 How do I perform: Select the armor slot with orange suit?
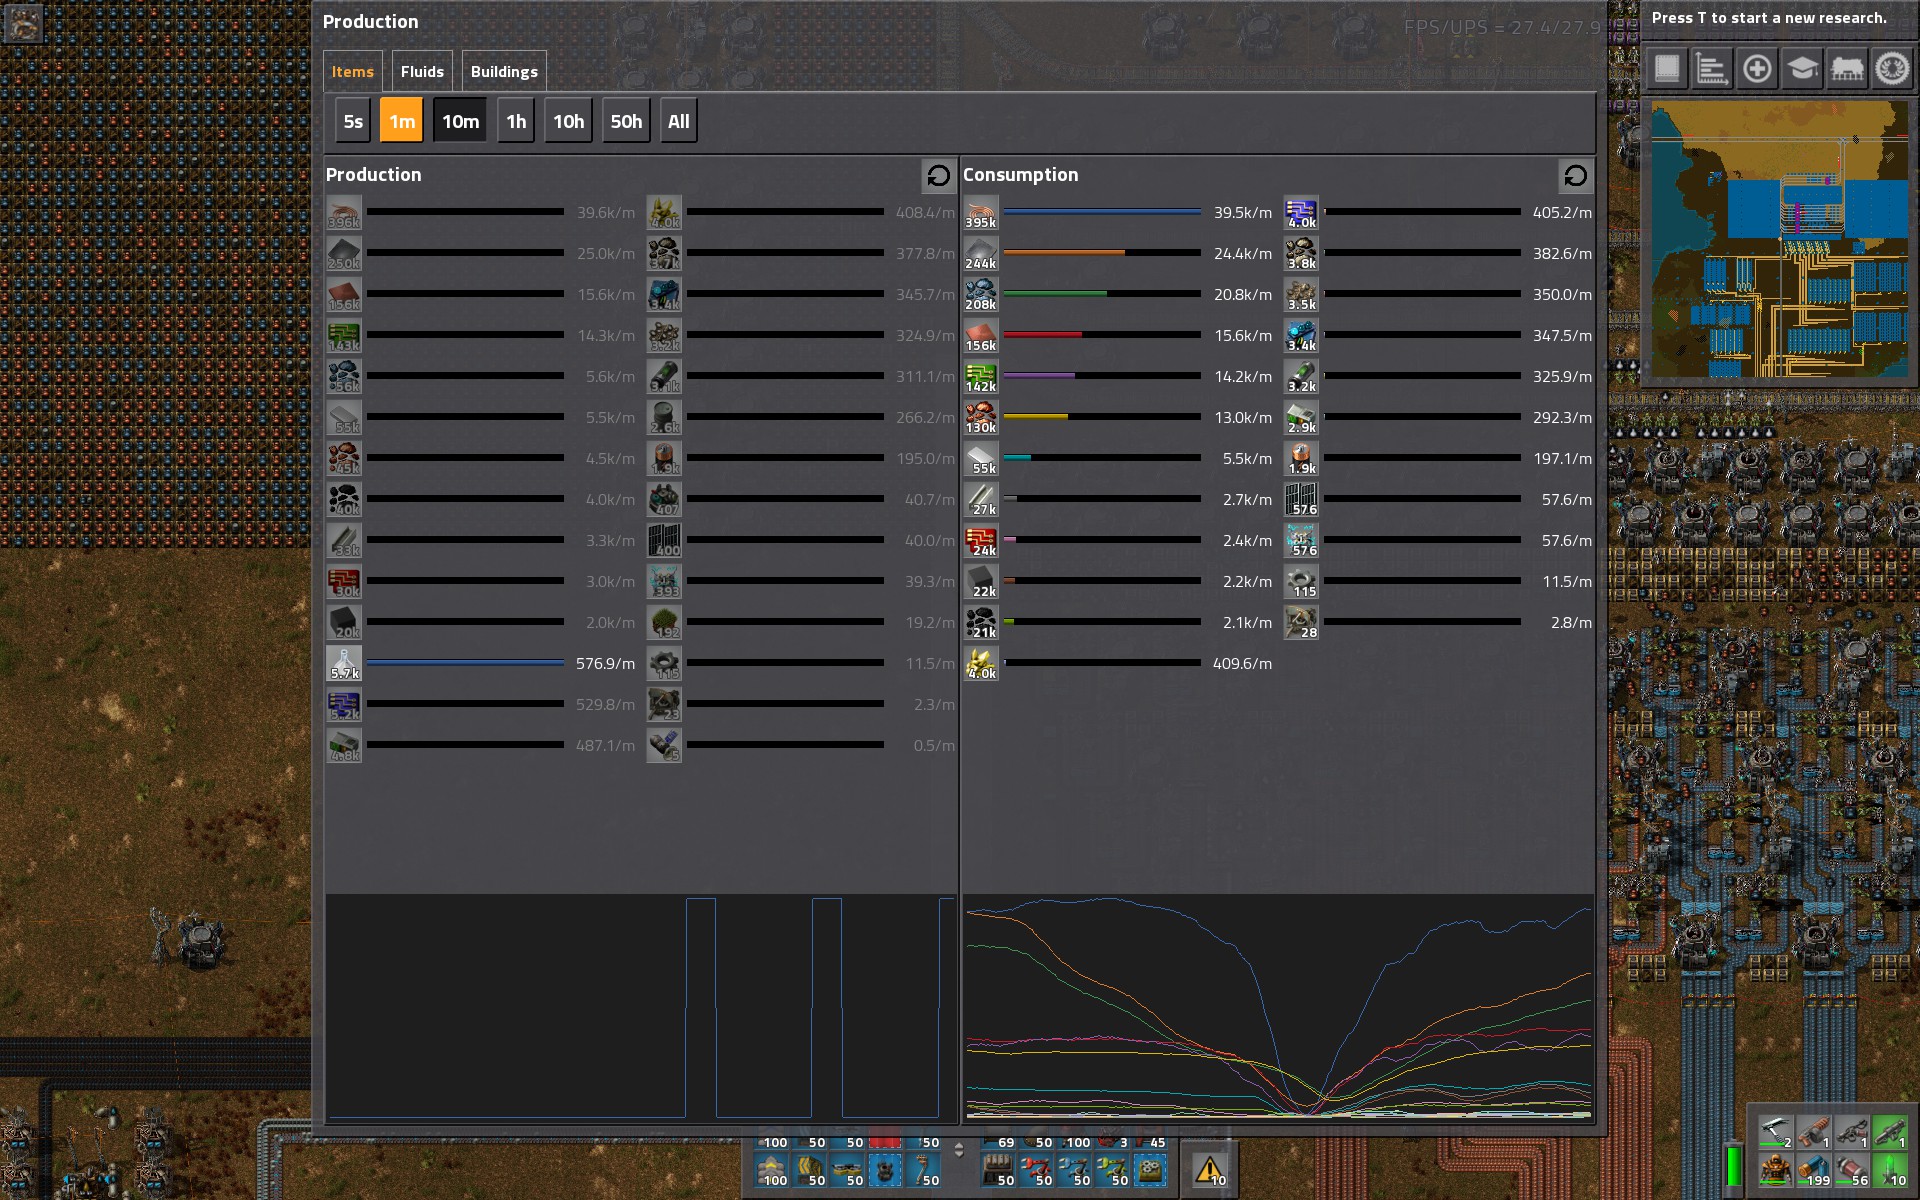point(1775,1169)
